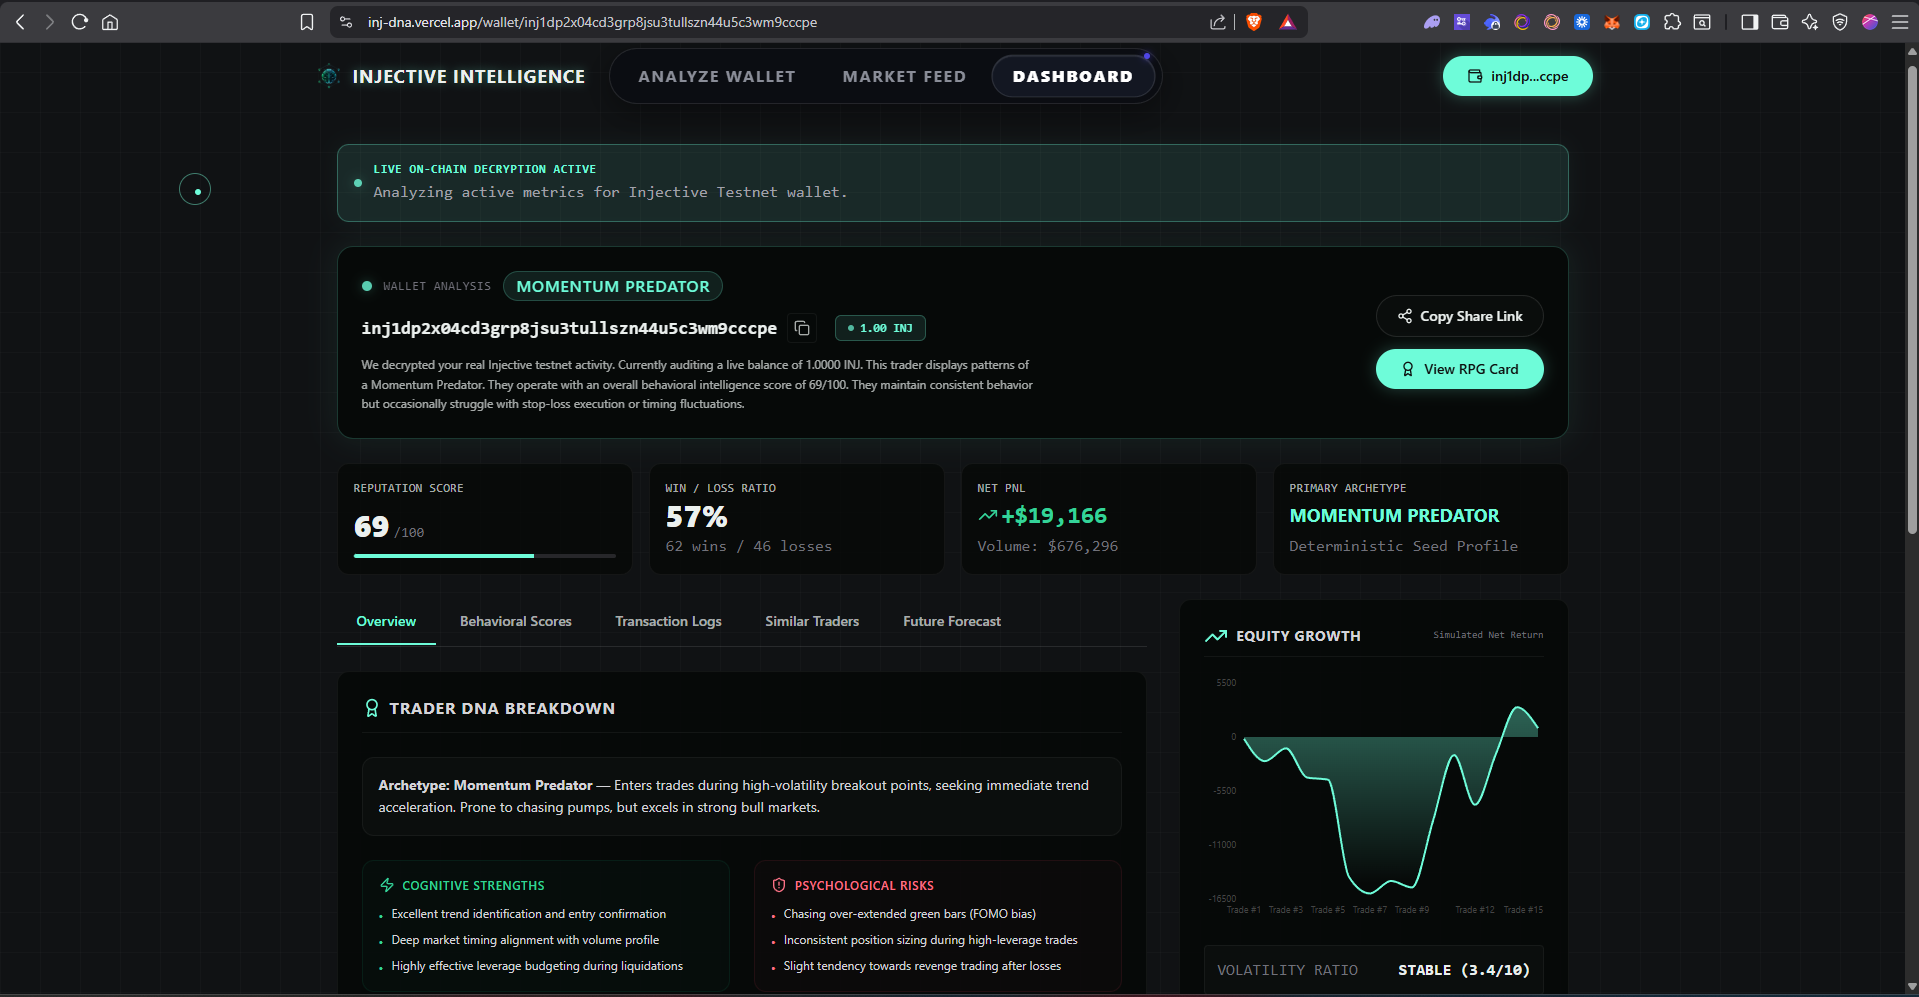Click the Injective Intelligence logo icon

click(329, 76)
